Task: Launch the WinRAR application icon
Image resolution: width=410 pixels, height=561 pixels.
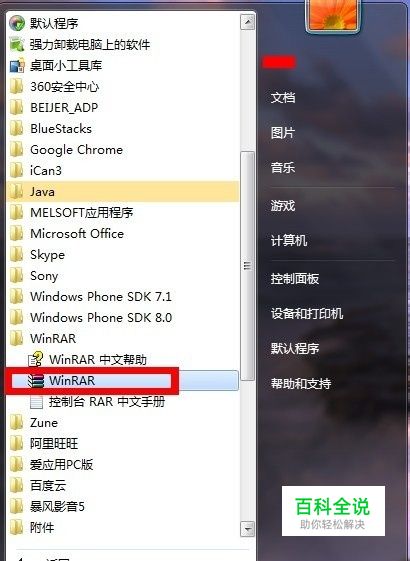Action: 36,381
